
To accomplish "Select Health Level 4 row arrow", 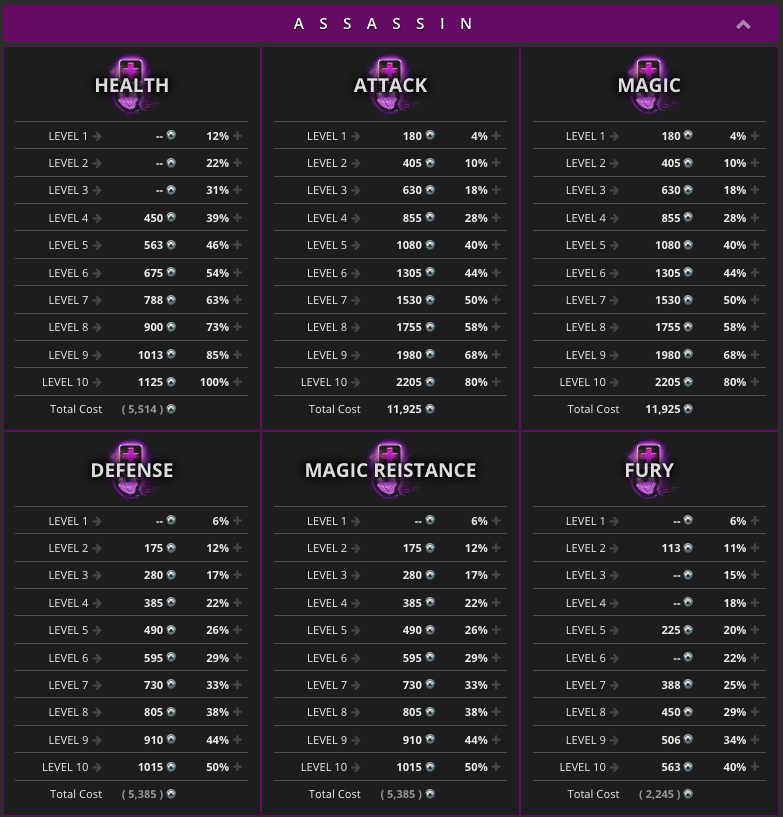I will point(98,218).
